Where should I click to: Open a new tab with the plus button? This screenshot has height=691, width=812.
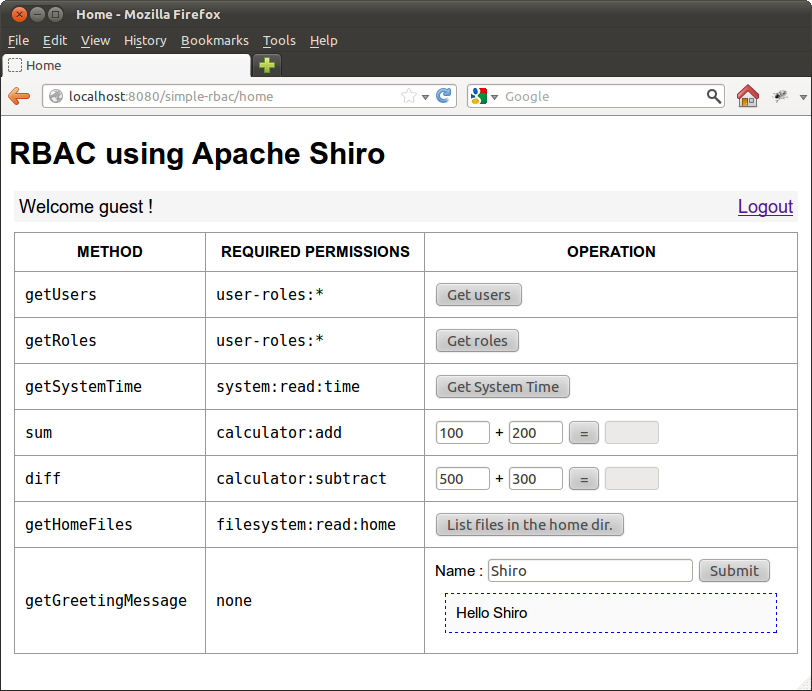pos(267,66)
